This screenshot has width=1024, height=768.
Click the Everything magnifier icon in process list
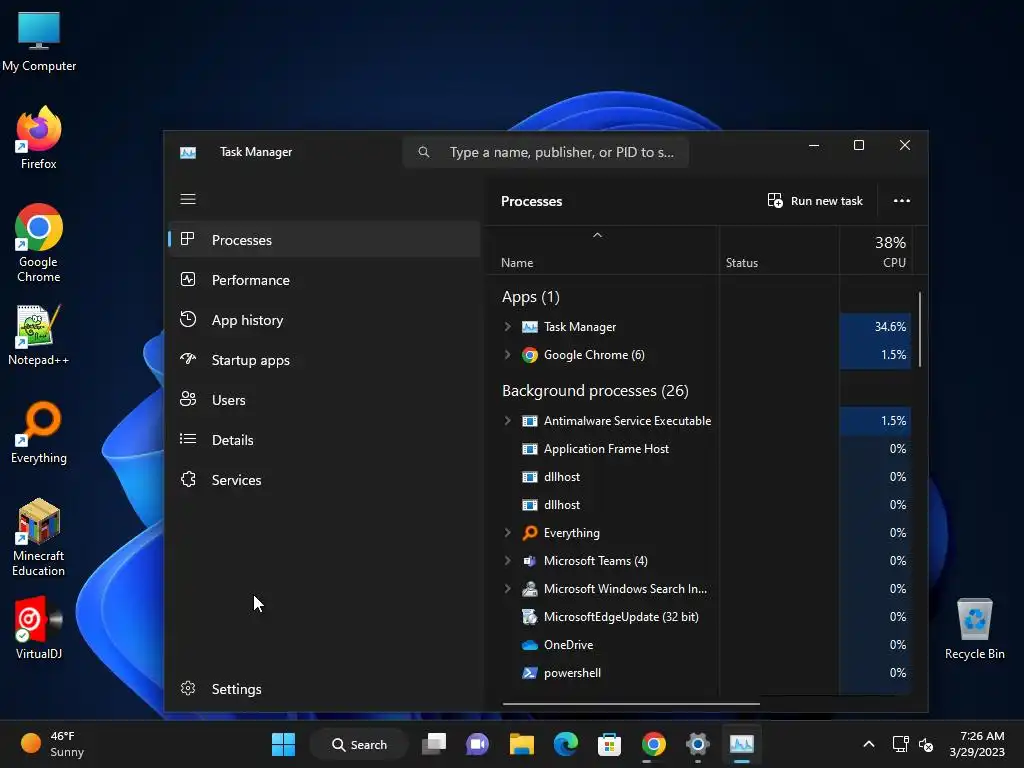530,533
